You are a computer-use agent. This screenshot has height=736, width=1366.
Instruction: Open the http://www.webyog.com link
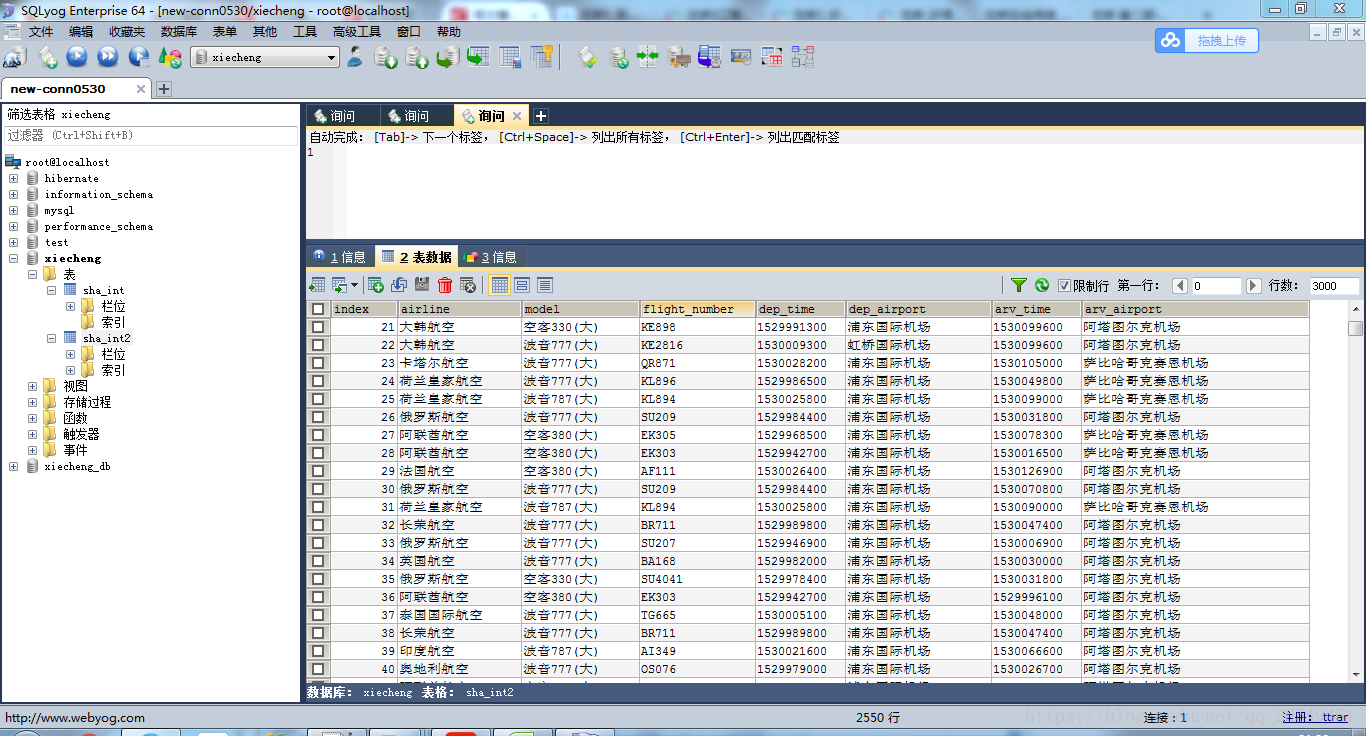(x=75, y=717)
